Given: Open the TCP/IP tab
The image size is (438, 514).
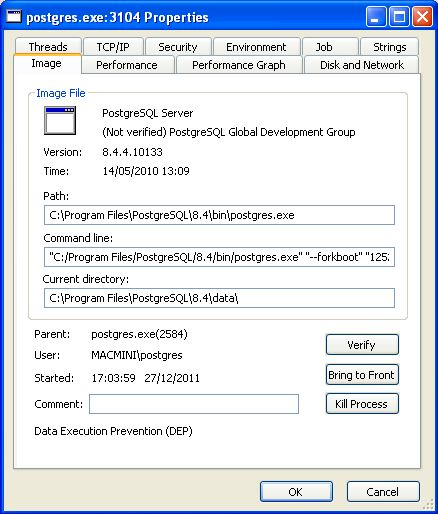Looking at the screenshot, I should pos(113,47).
